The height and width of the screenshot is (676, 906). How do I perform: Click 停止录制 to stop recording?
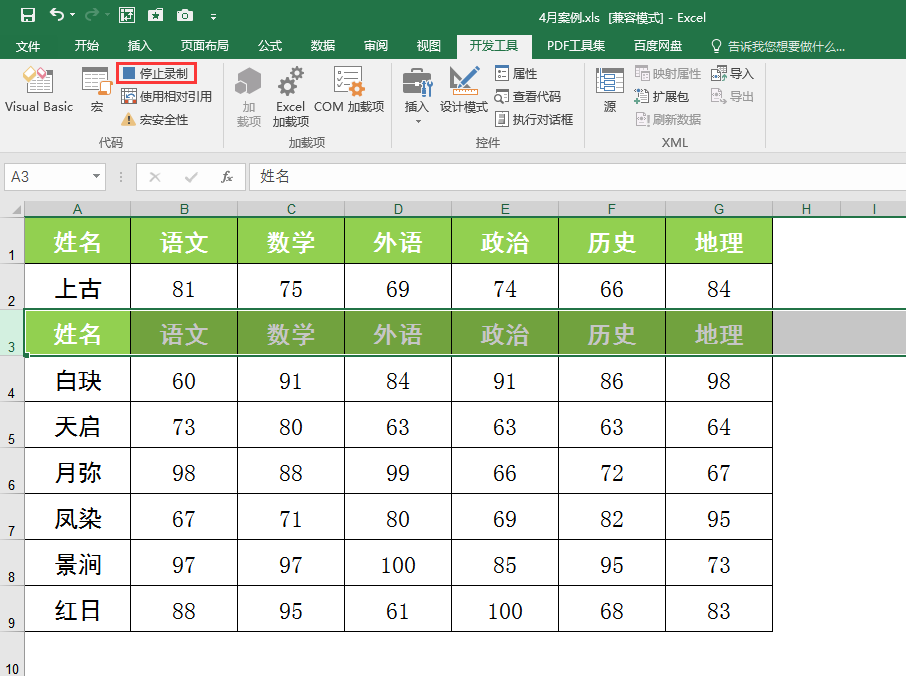coord(156,73)
